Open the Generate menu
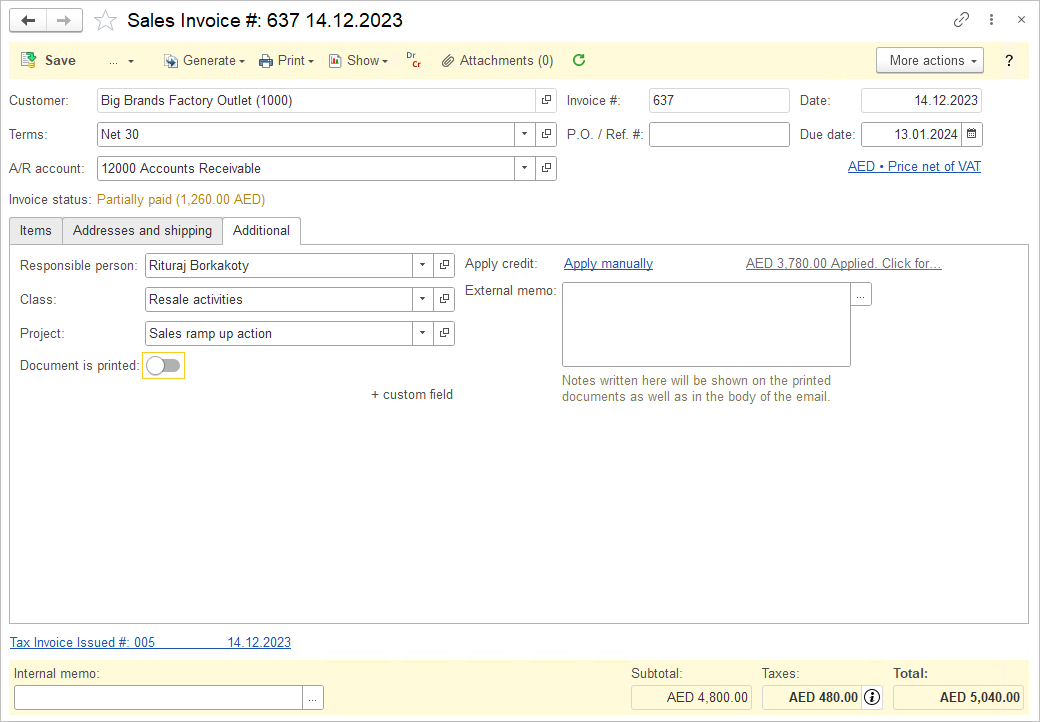 pyautogui.click(x=204, y=60)
